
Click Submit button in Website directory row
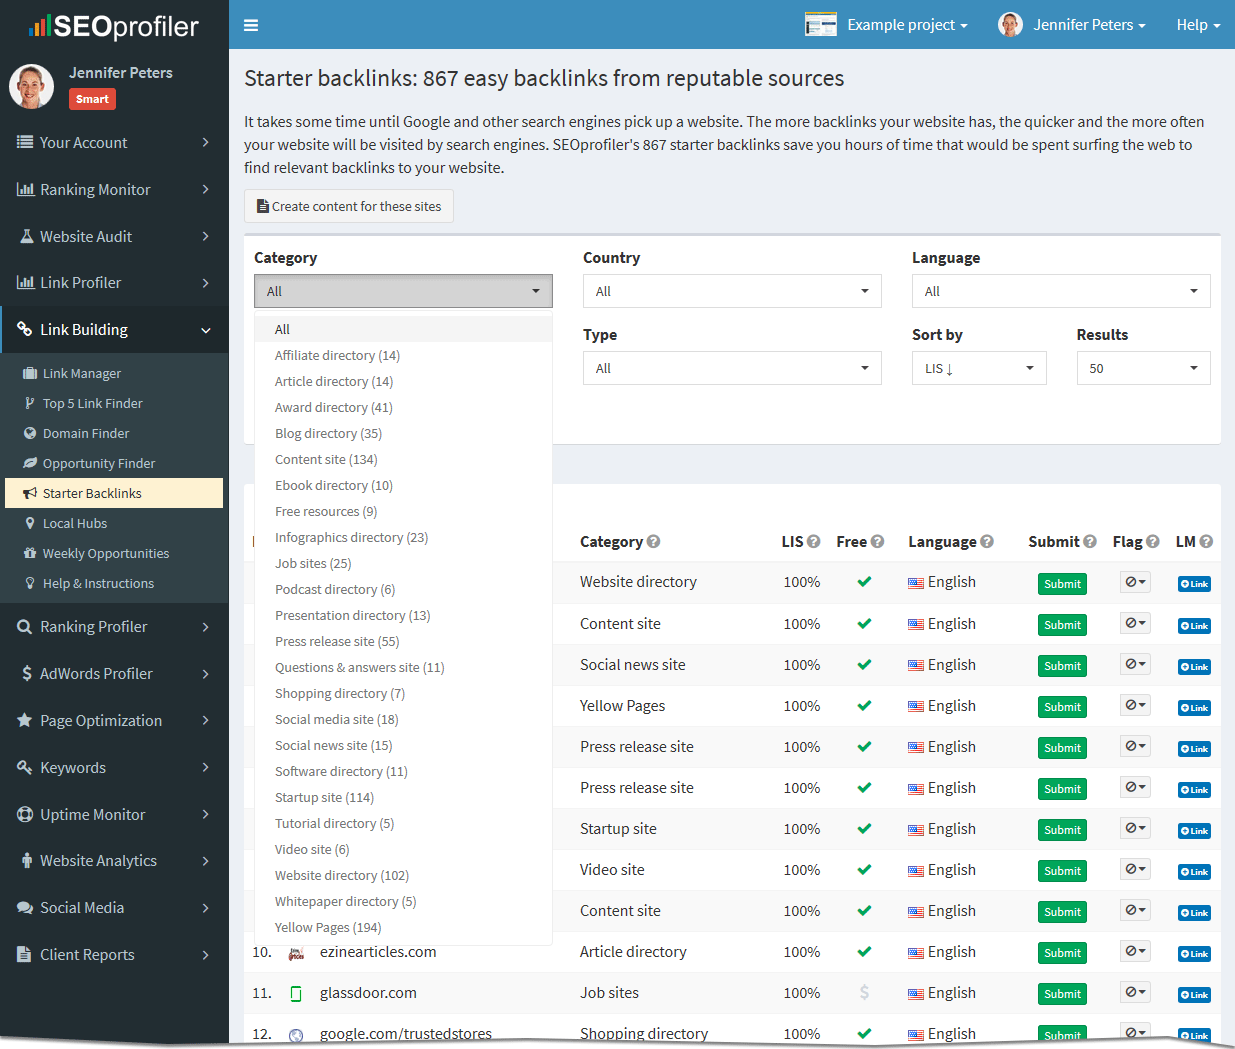1062,584
